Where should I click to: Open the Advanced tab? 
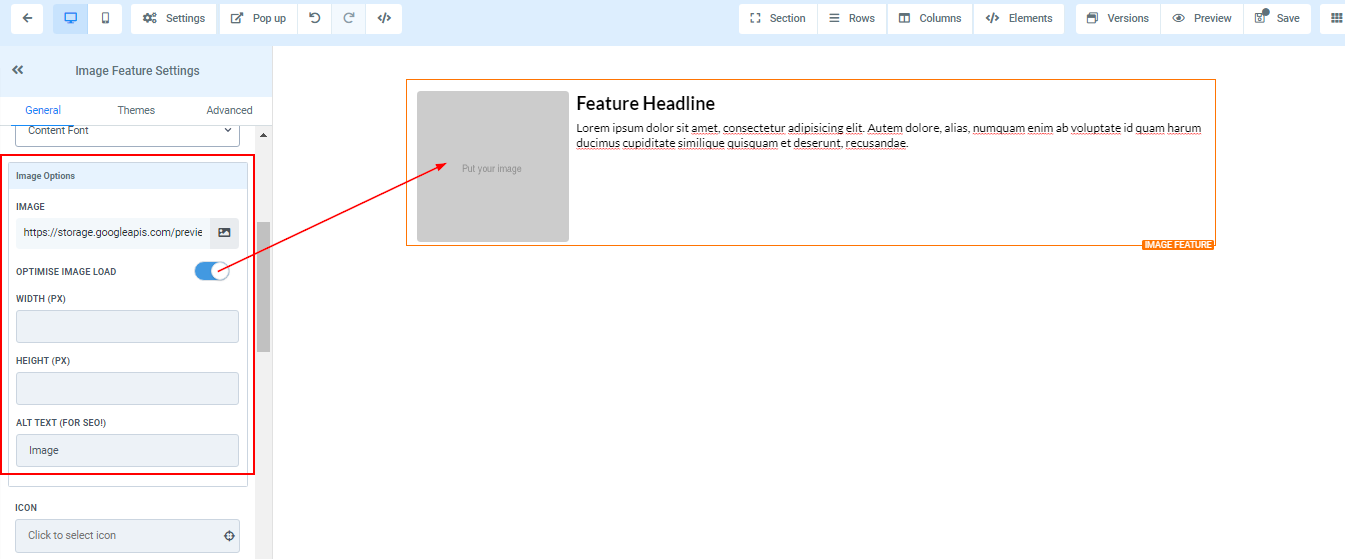229,110
